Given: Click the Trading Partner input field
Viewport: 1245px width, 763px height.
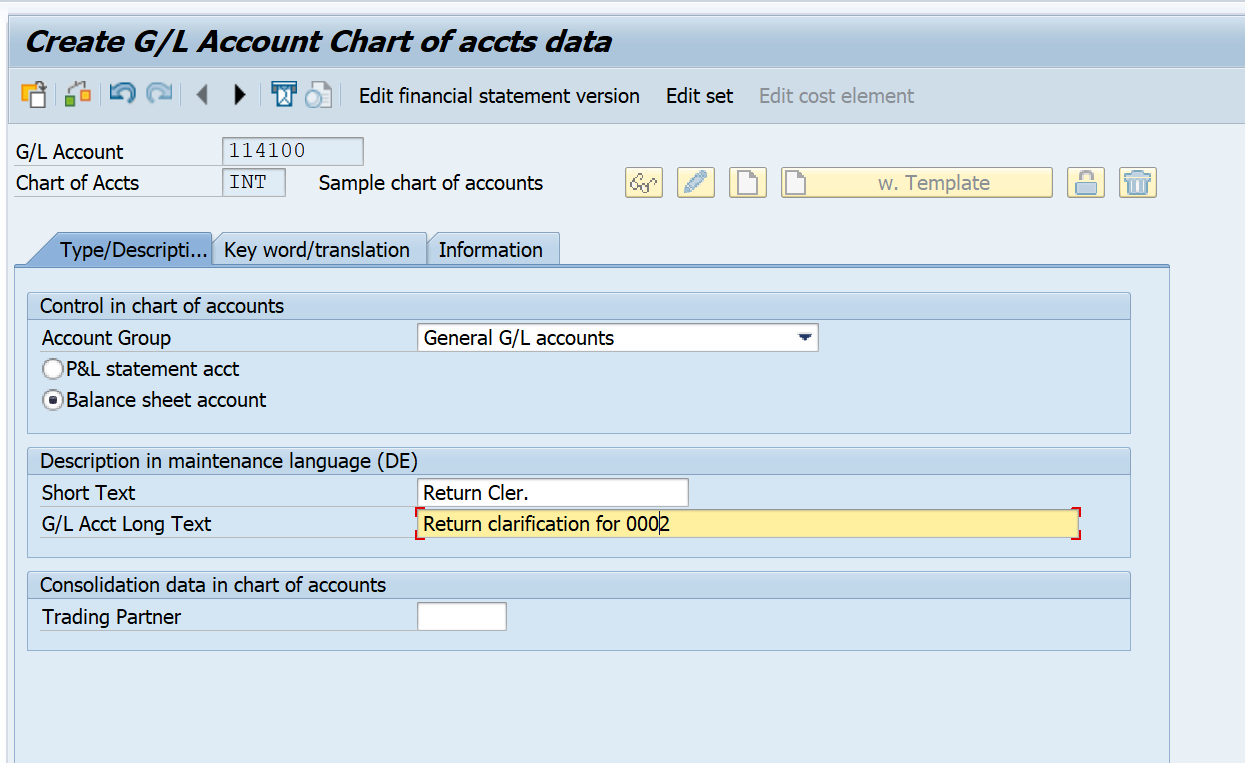Looking at the screenshot, I should [x=462, y=617].
